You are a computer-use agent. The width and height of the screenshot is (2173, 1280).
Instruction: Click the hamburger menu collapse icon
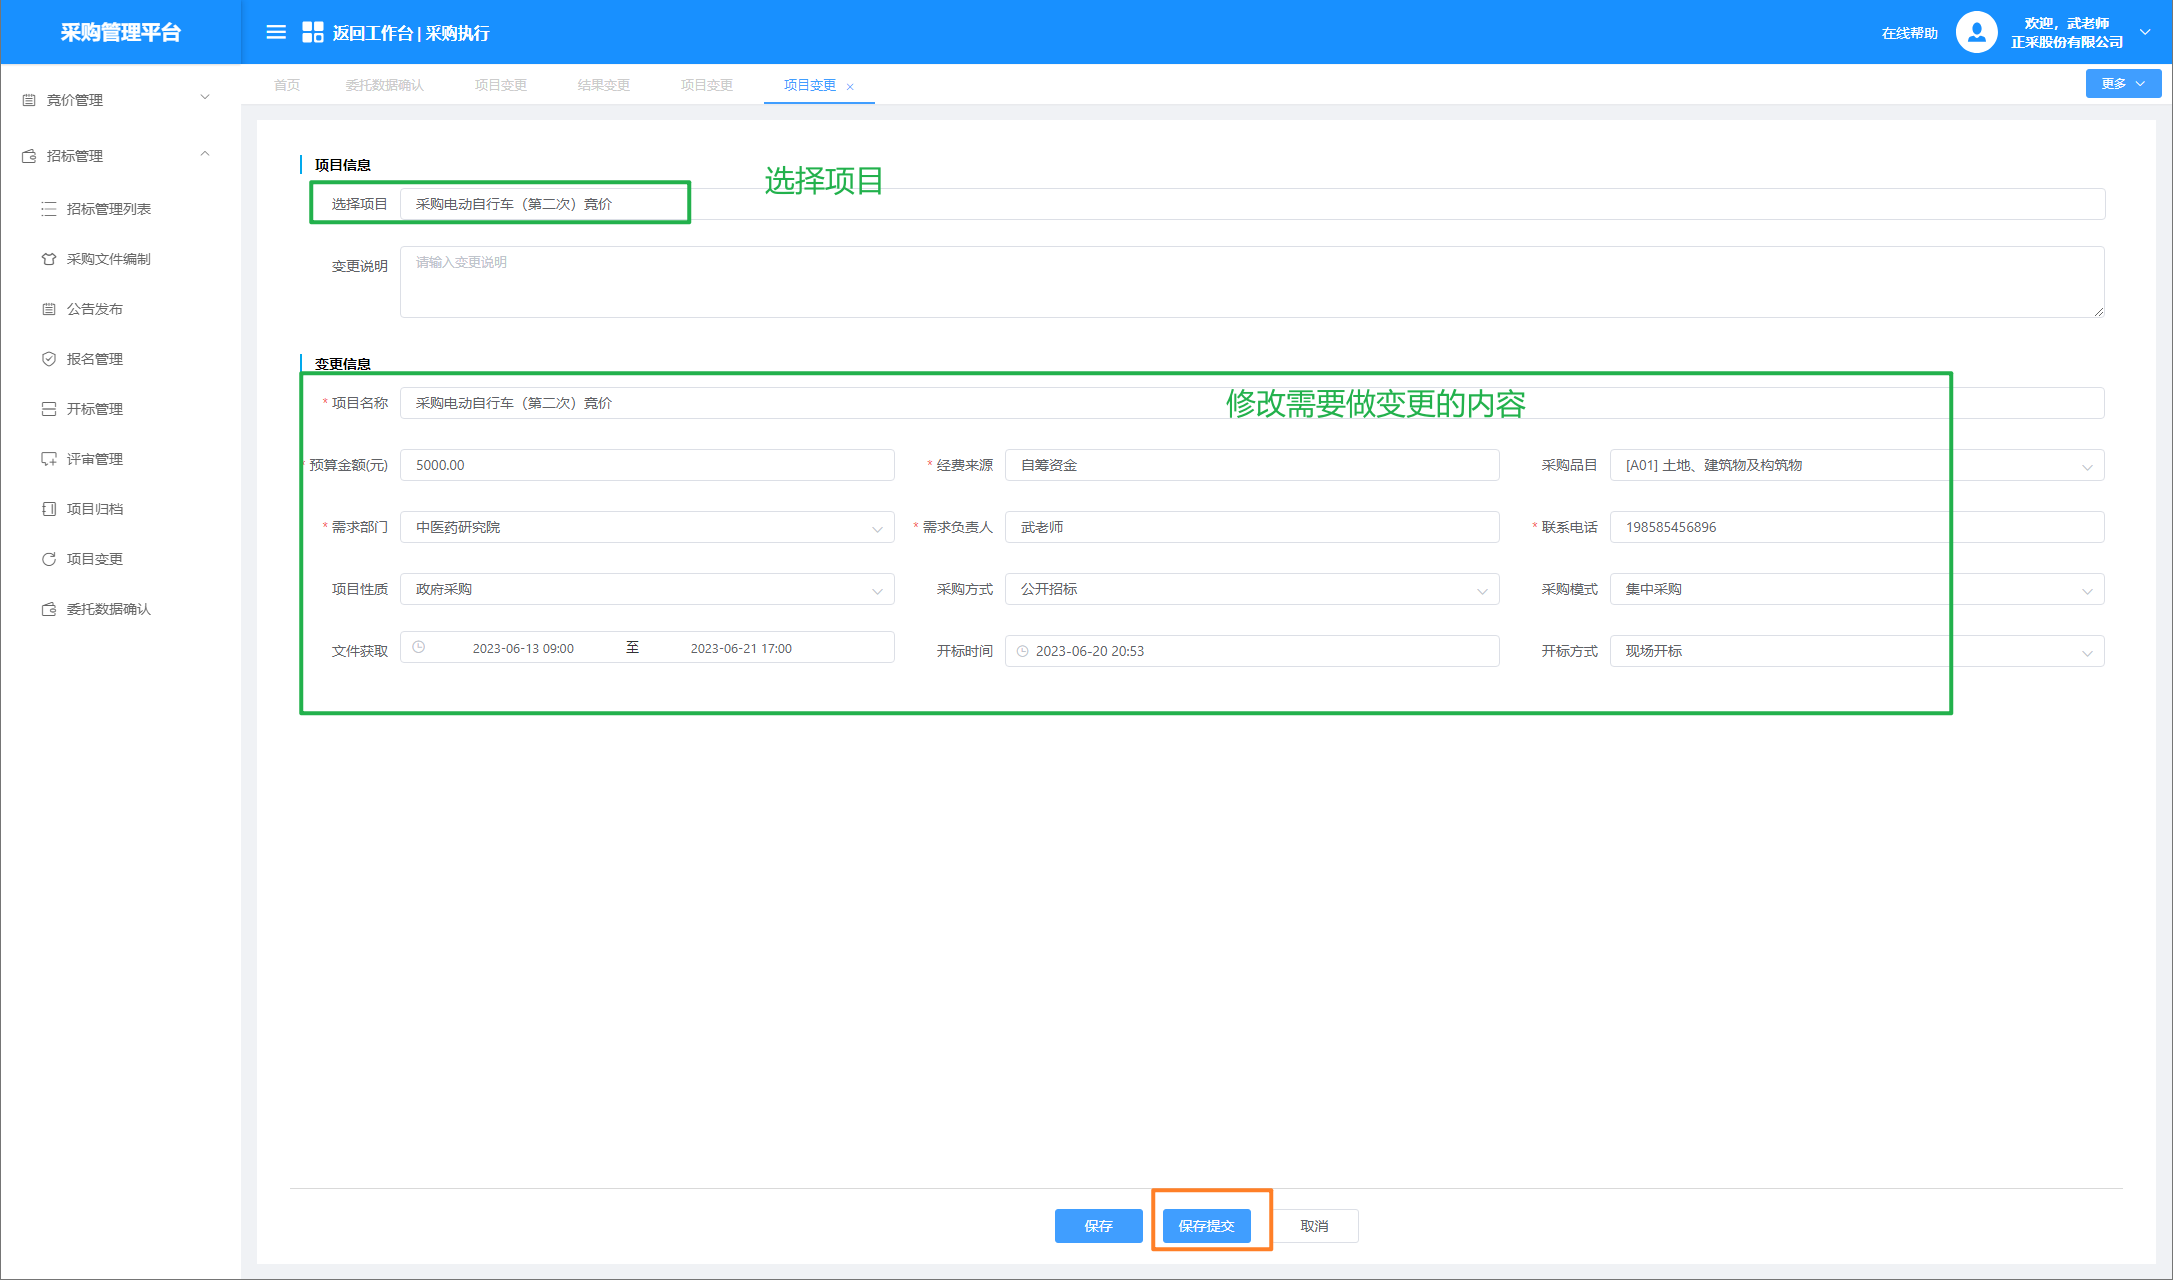coord(276,33)
